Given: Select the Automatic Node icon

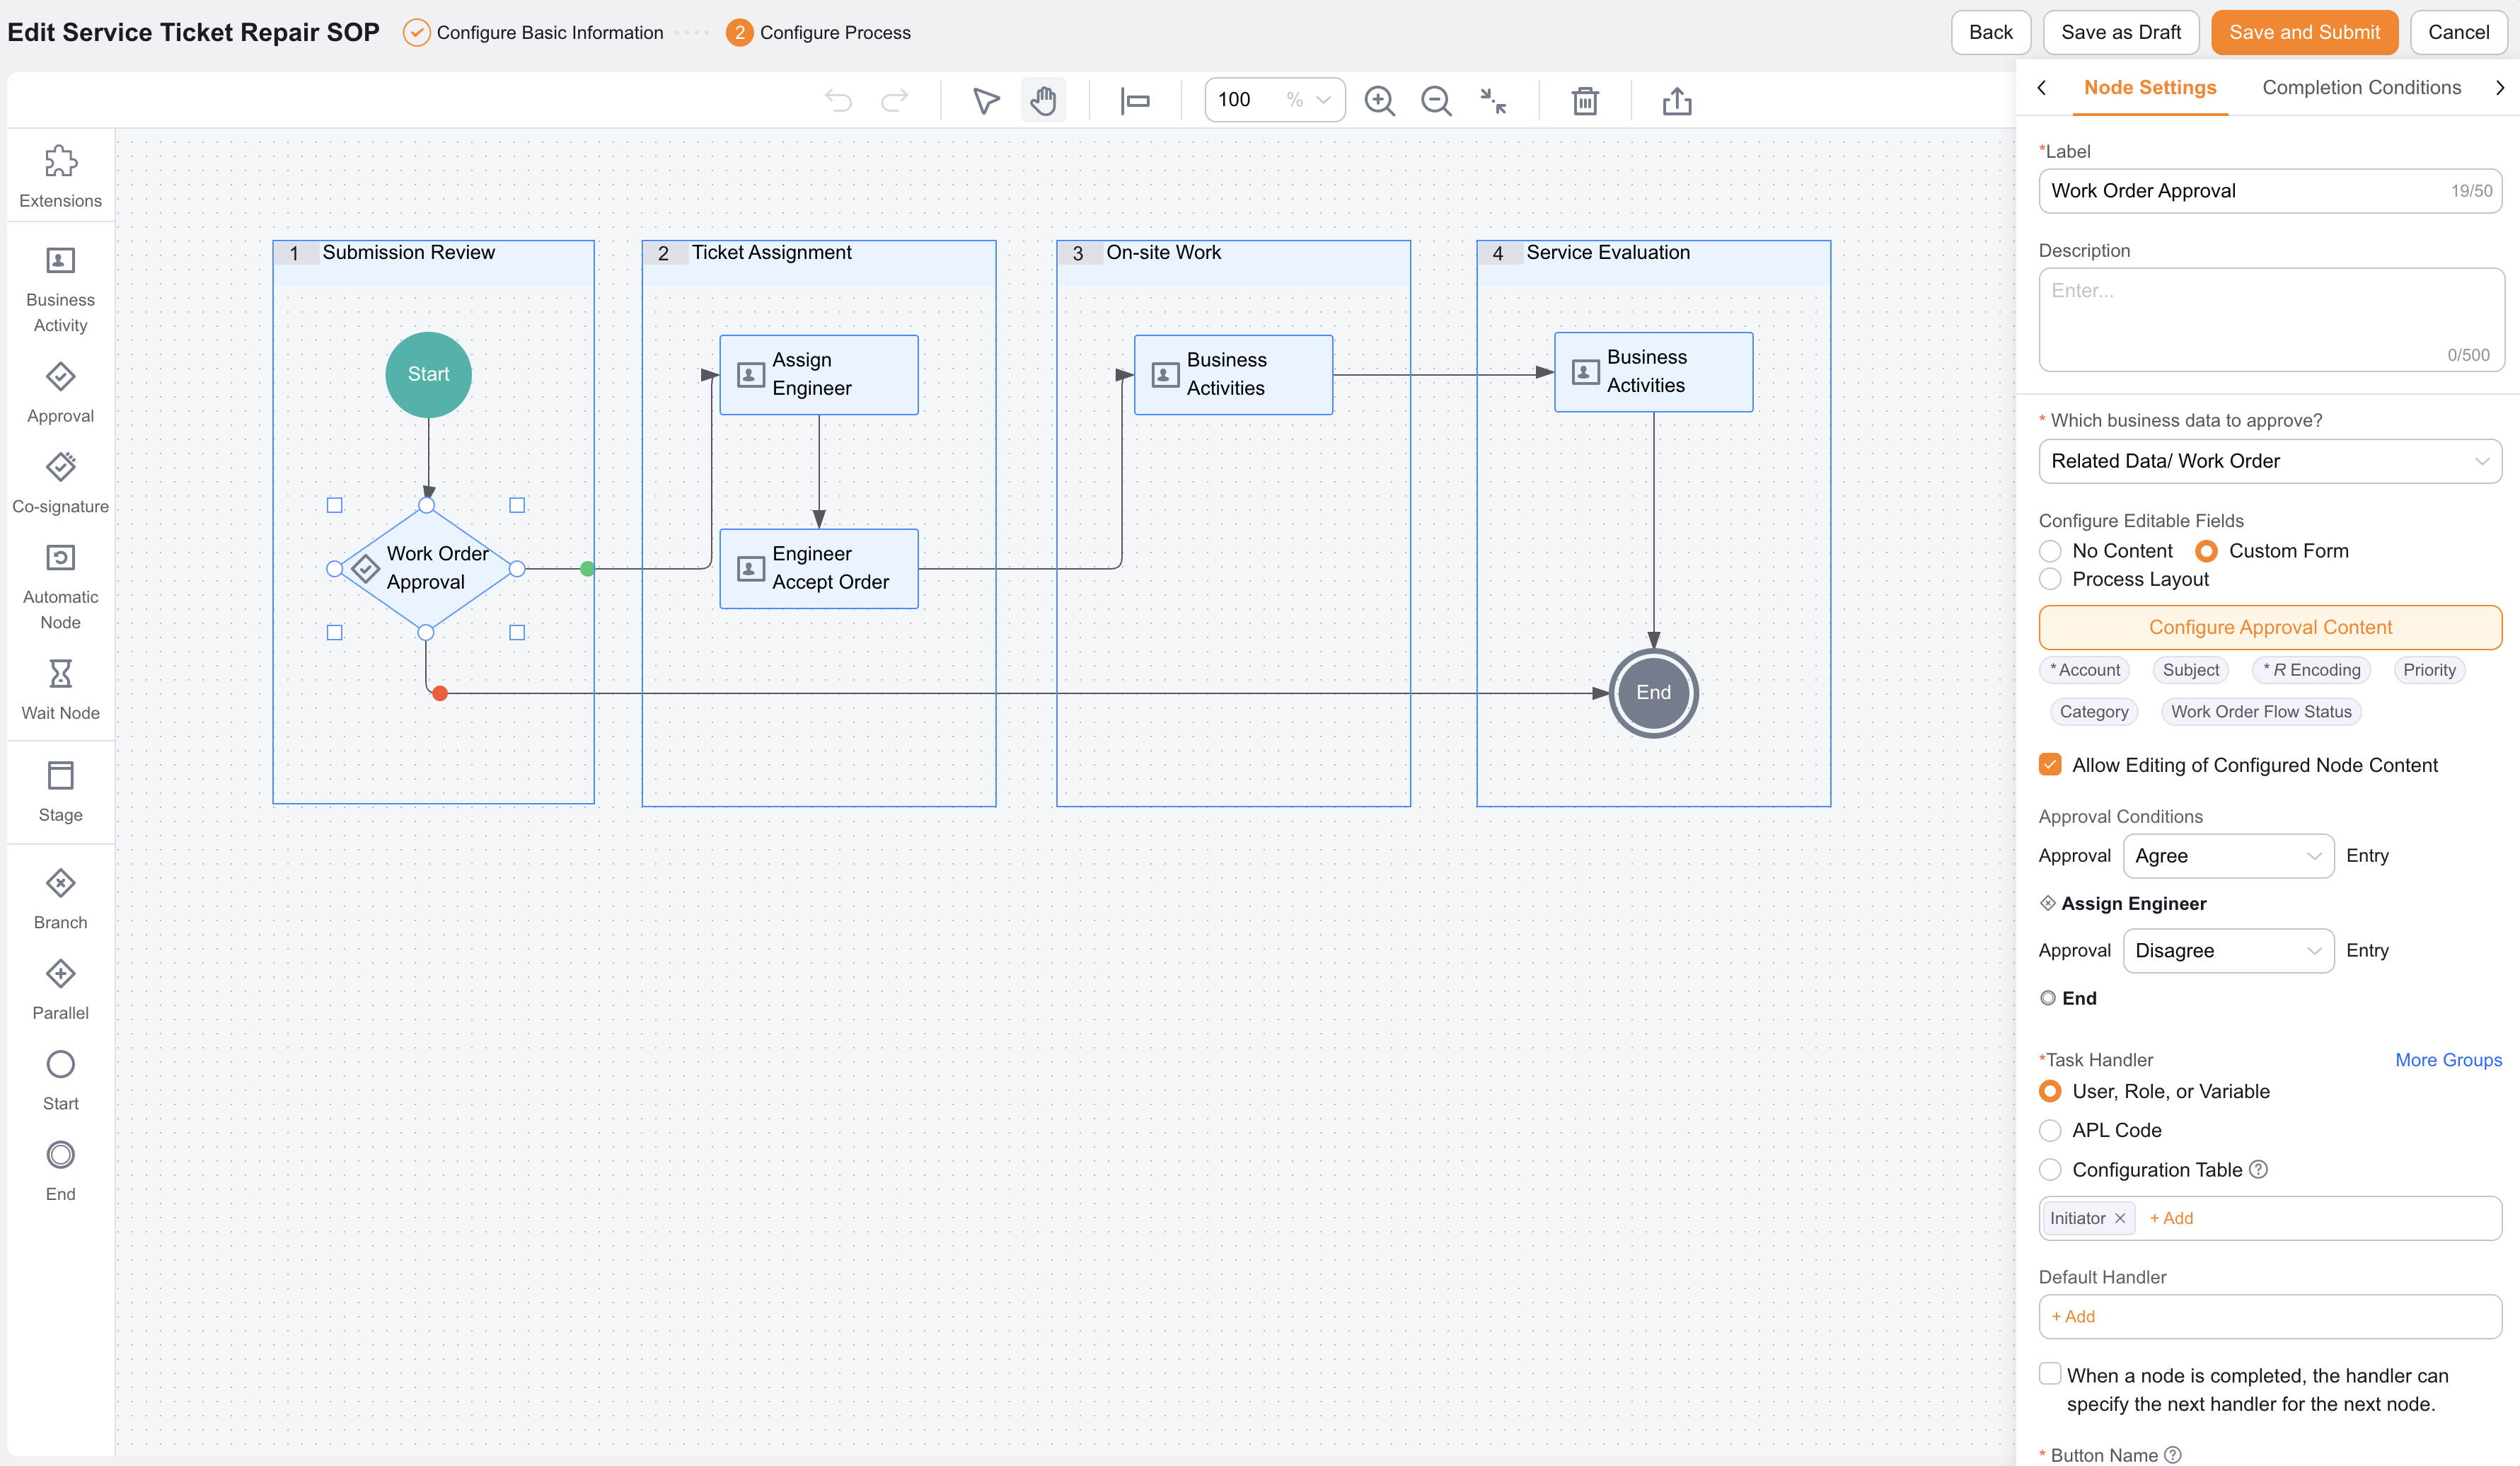Looking at the screenshot, I should coord(60,558).
